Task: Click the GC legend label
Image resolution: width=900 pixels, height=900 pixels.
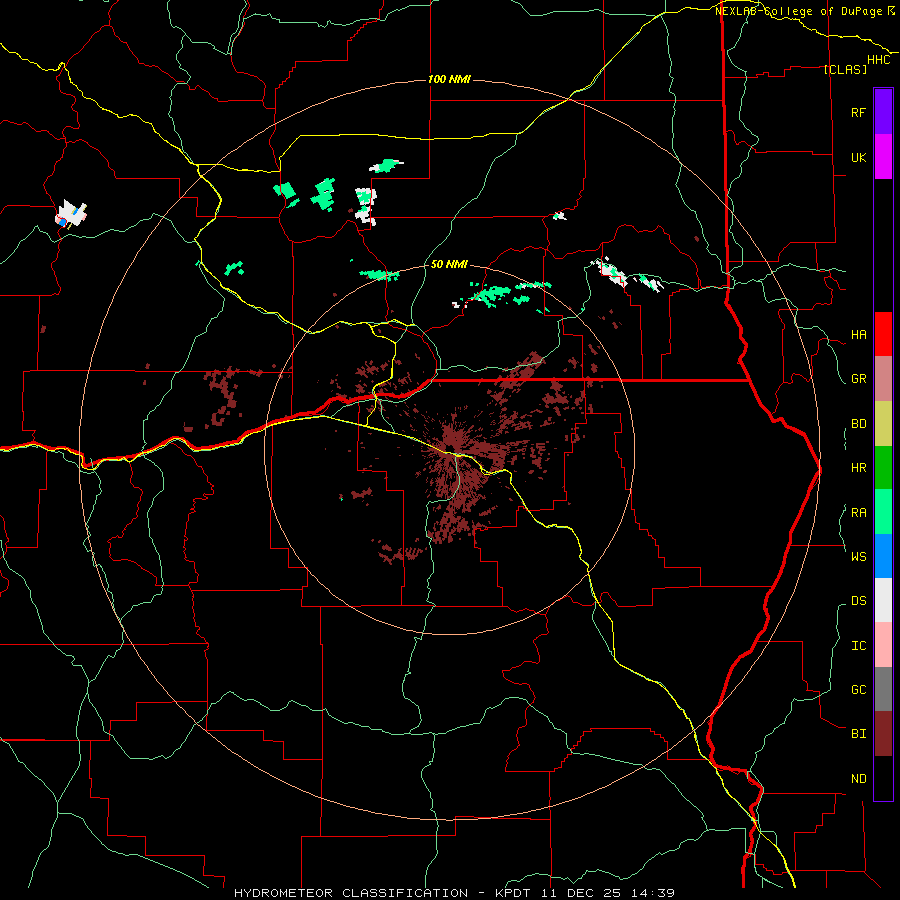Action: click(x=858, y=690)
